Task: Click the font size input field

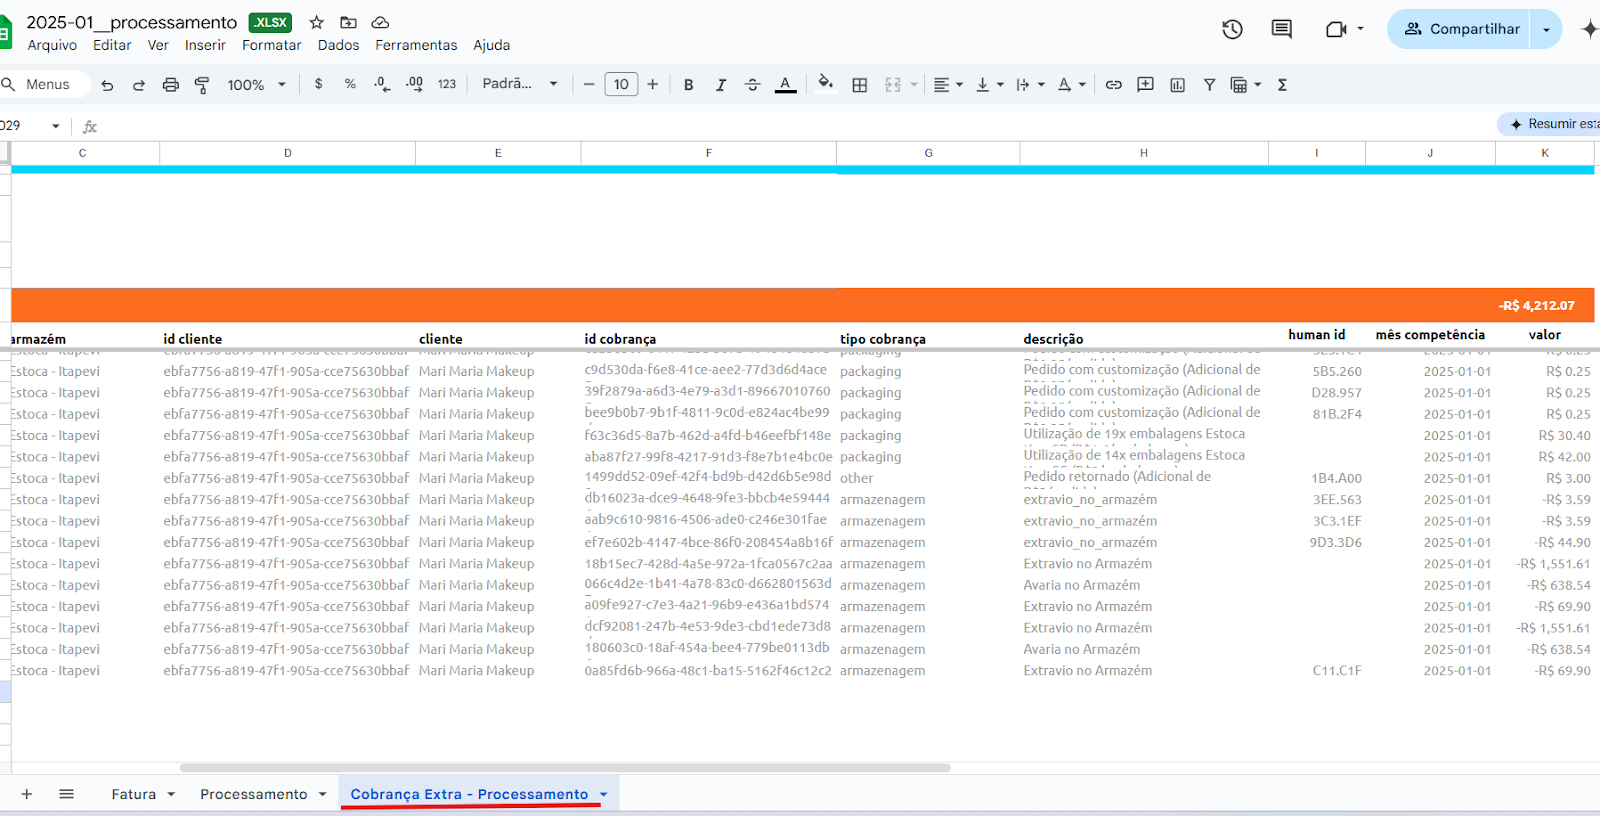Action: tap(621, 84)
